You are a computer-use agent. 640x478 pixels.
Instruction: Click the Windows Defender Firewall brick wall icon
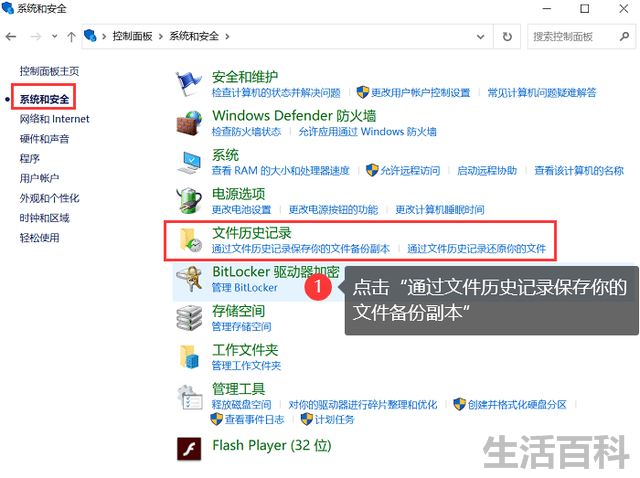(x=189, y=123)
